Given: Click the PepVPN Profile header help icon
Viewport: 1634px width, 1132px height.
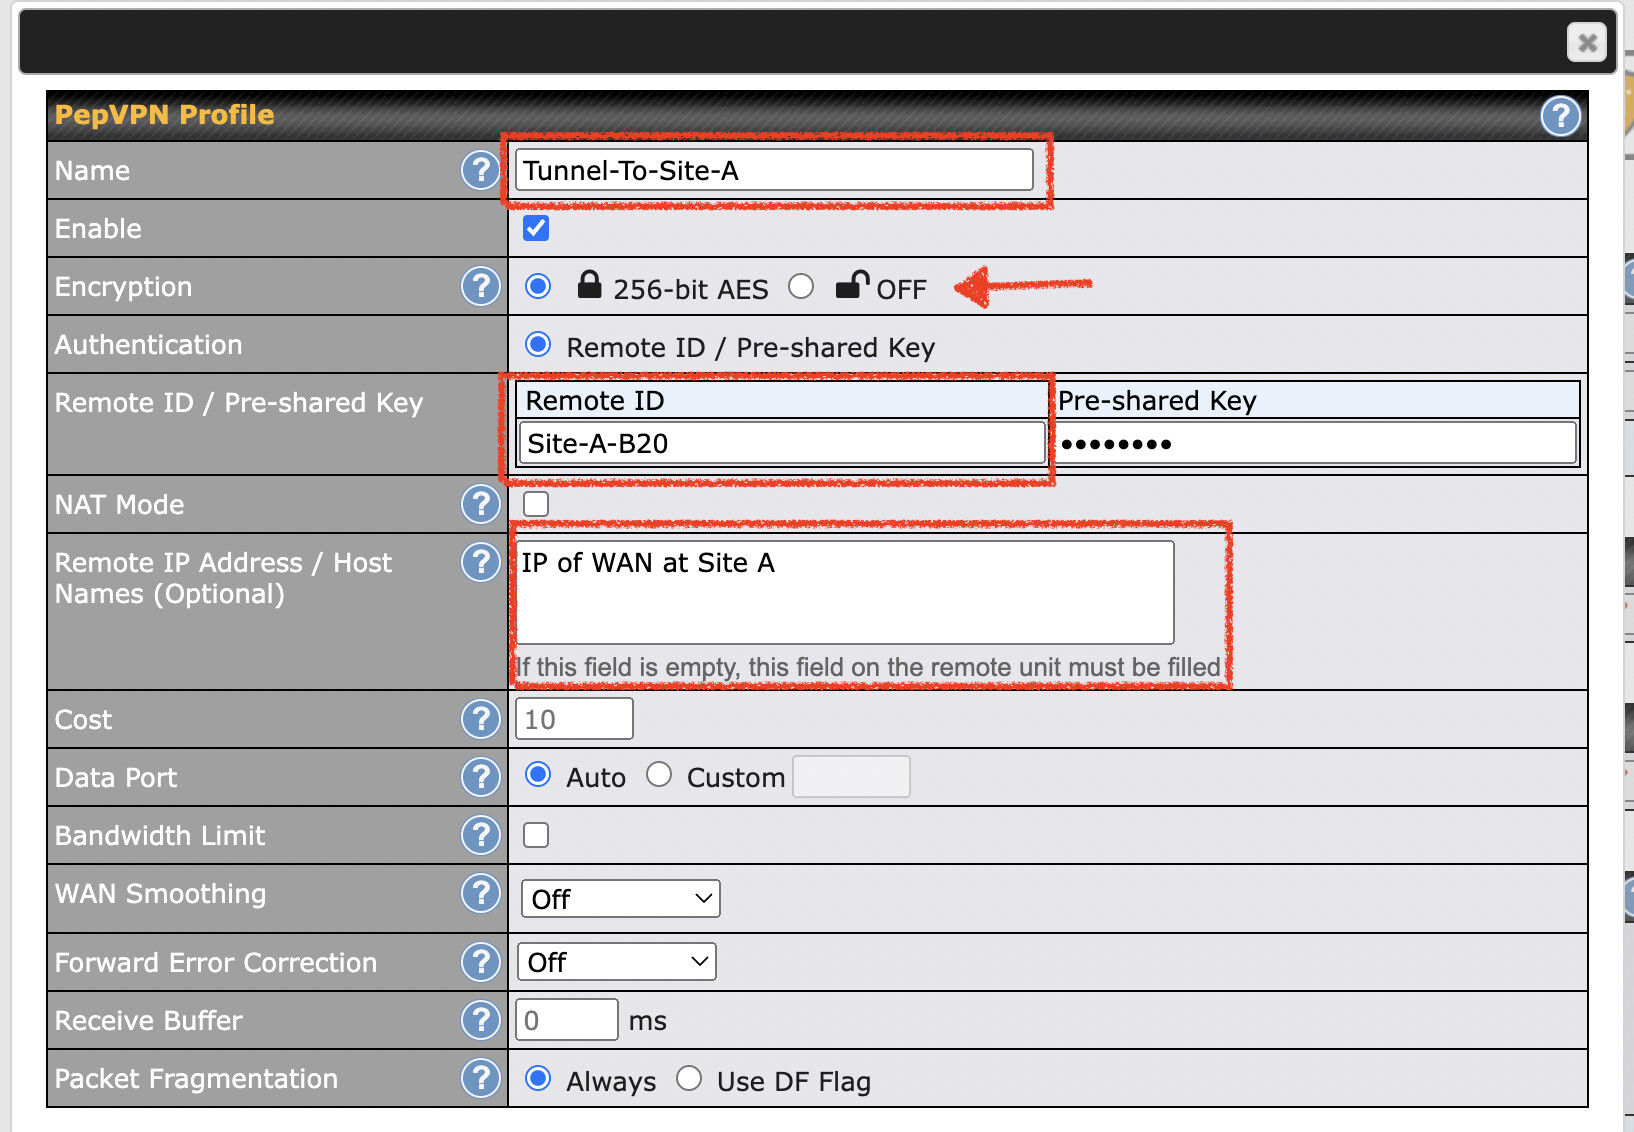Looking at the screenshot, I should 1560,116.
